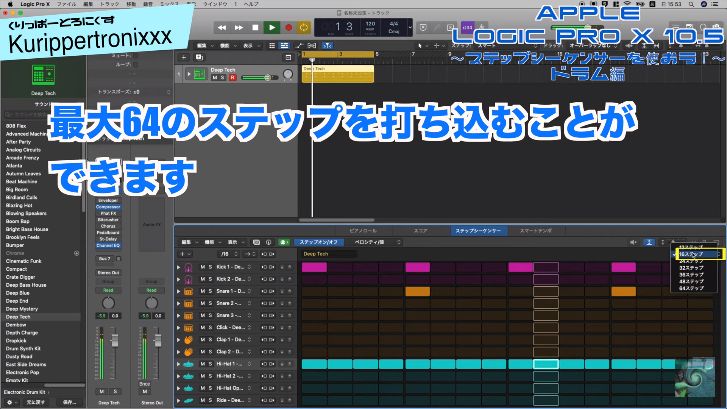Click the gear icon at library bottom
The width and height of the screenshot is (727, 409).
9,402
